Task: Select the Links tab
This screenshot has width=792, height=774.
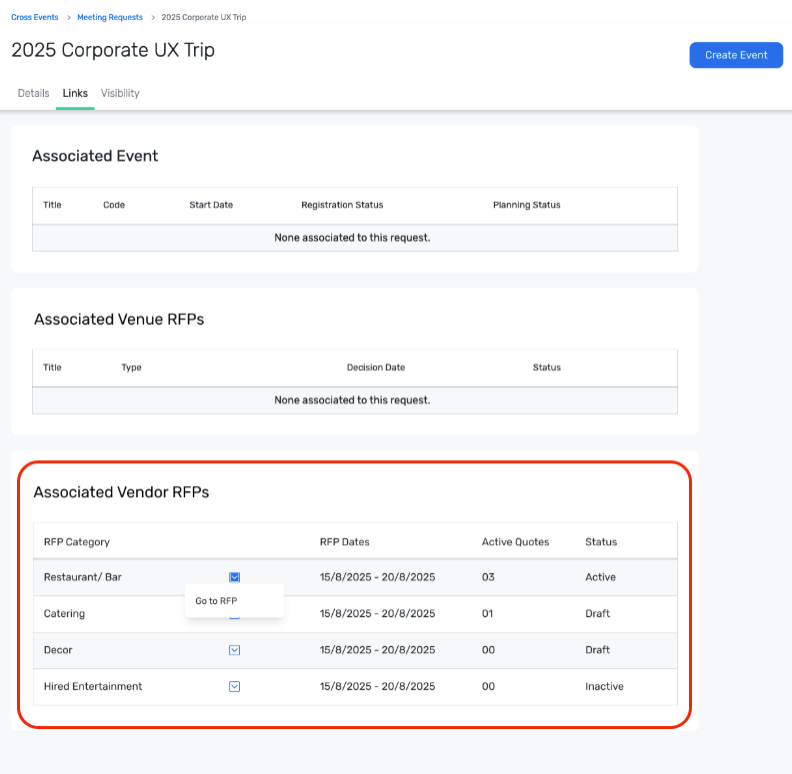Action: 75,93
